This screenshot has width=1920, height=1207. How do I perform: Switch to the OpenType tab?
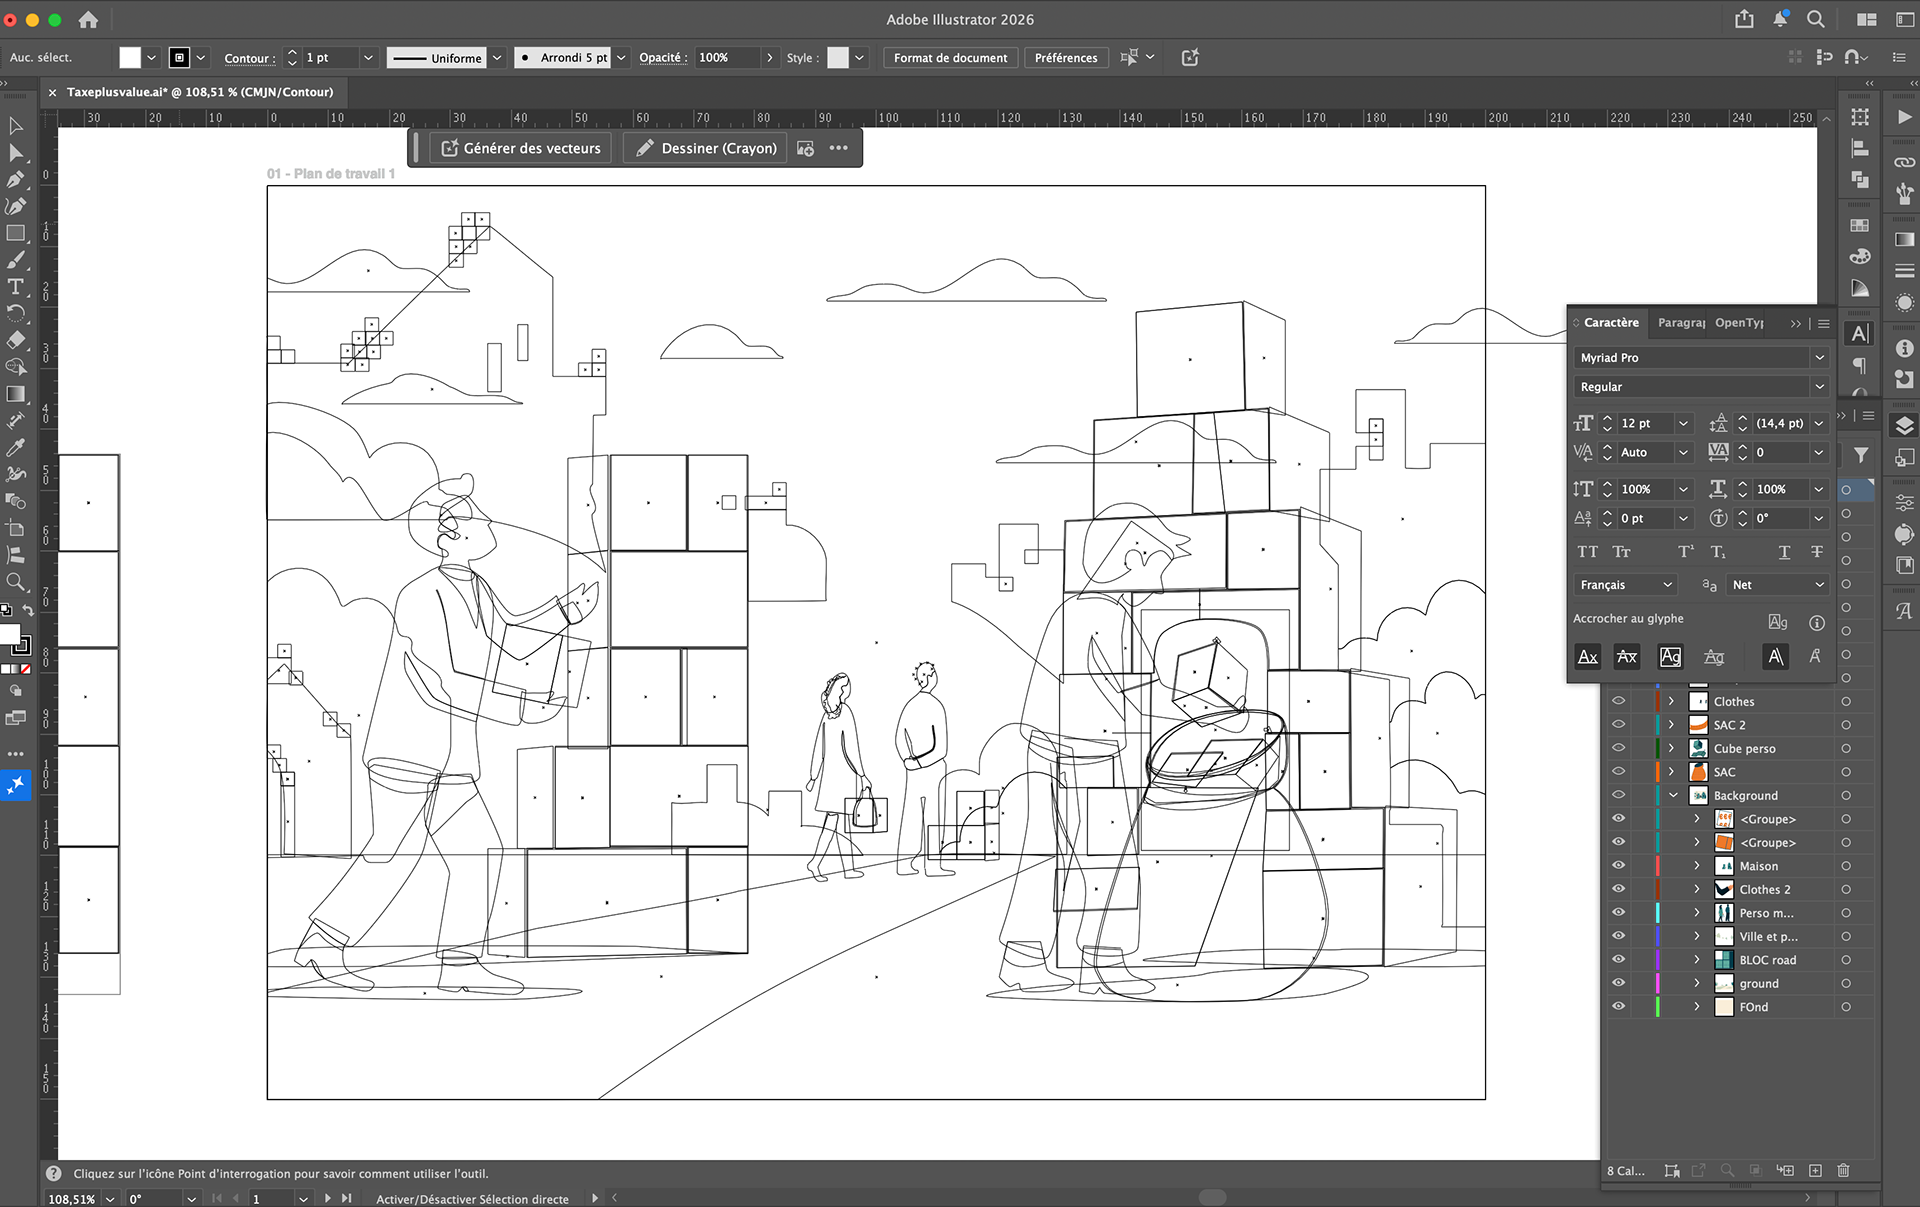click(1739, 322)
